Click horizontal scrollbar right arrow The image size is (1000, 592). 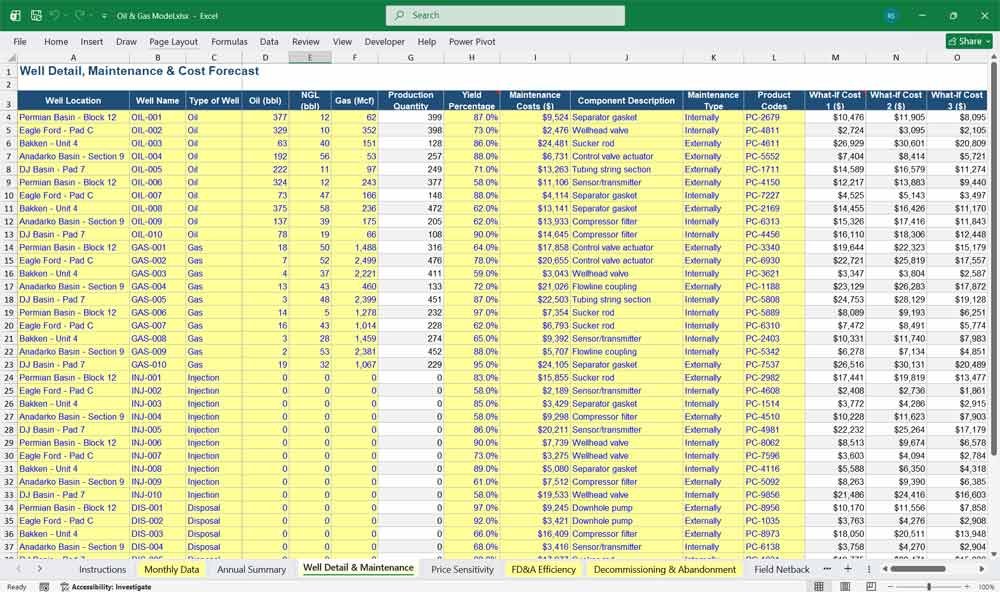982,568
